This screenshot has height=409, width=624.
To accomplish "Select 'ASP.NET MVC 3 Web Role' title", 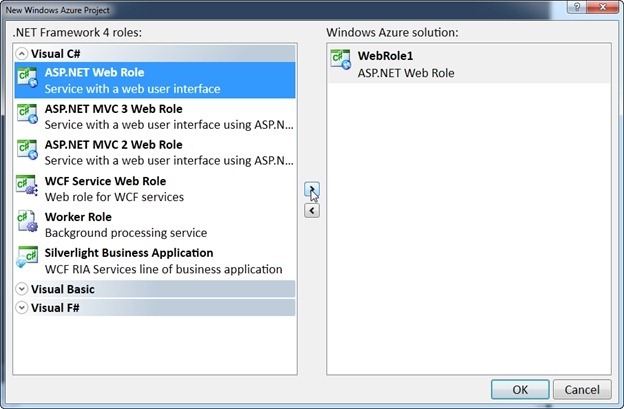I will tap(113, 109).
